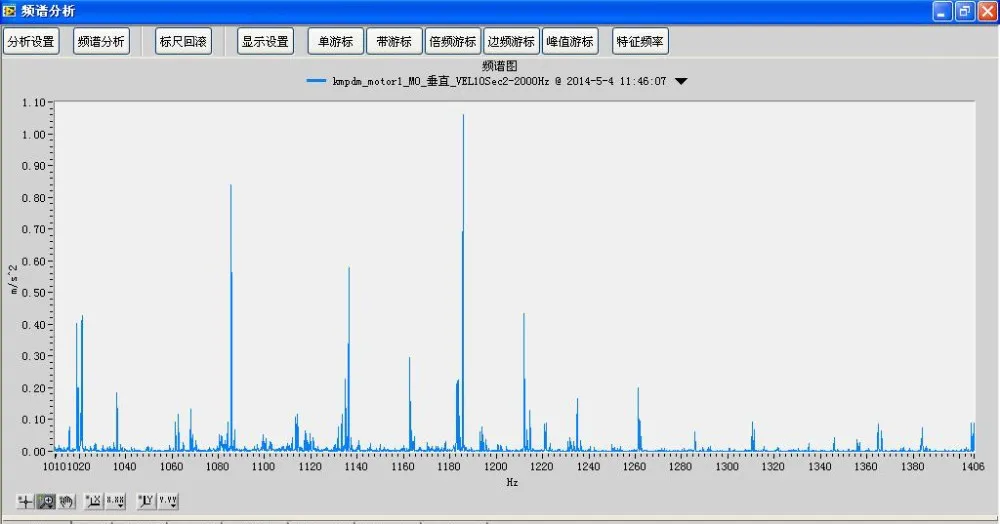Enable the 单游标 single cursor
The width and height of the screenshot is (1000, 524).
(335, 42)
